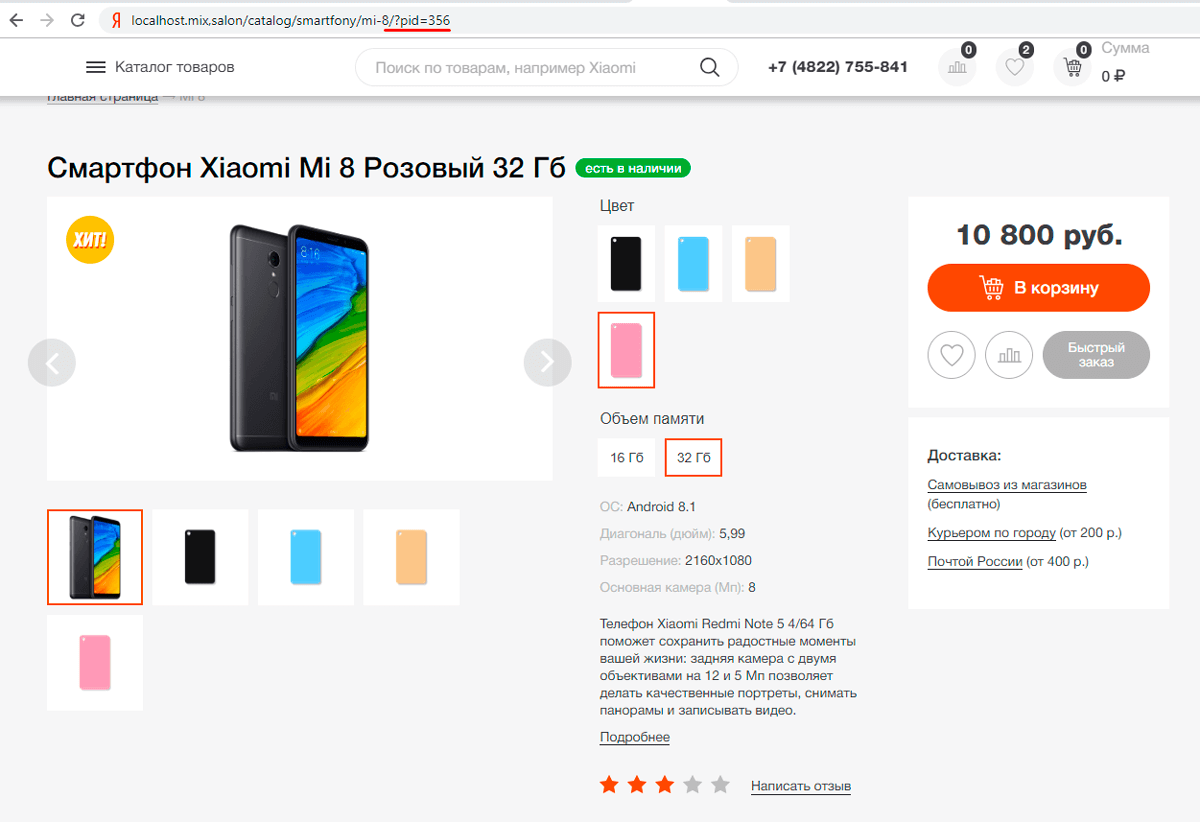This screenshot has width=1200, height=822.
Task: Open the Каталог товаров menu
Action: point(161,68)
